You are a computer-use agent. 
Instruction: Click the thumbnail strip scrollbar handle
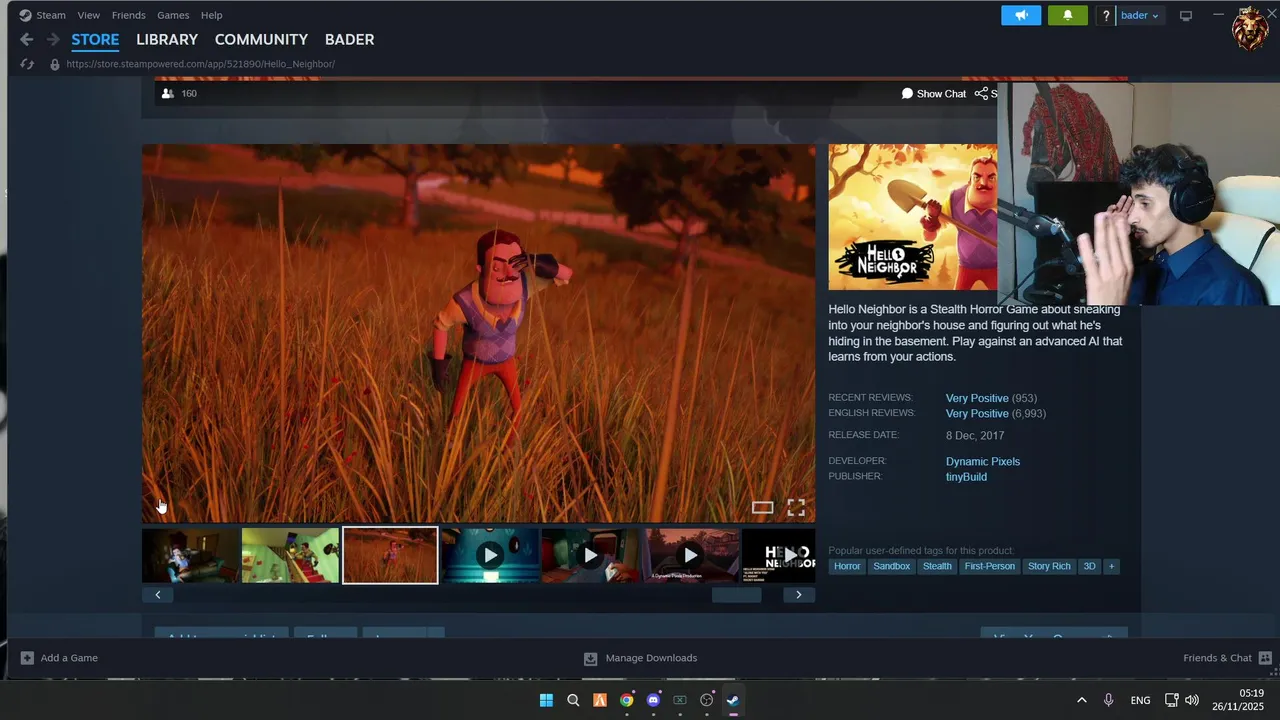[x=736, y=595]
